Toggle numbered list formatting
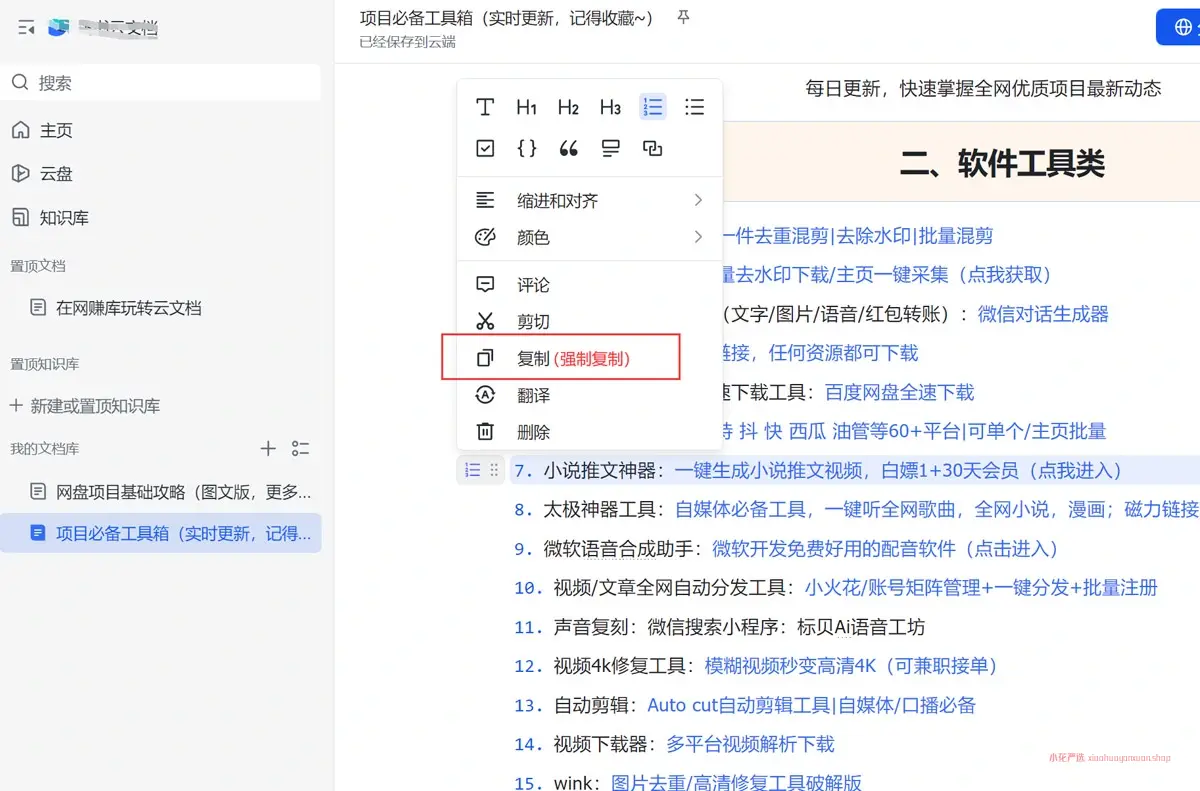Image resolution: width=1200 pixels, height=791 pixels. pos(653,107)
